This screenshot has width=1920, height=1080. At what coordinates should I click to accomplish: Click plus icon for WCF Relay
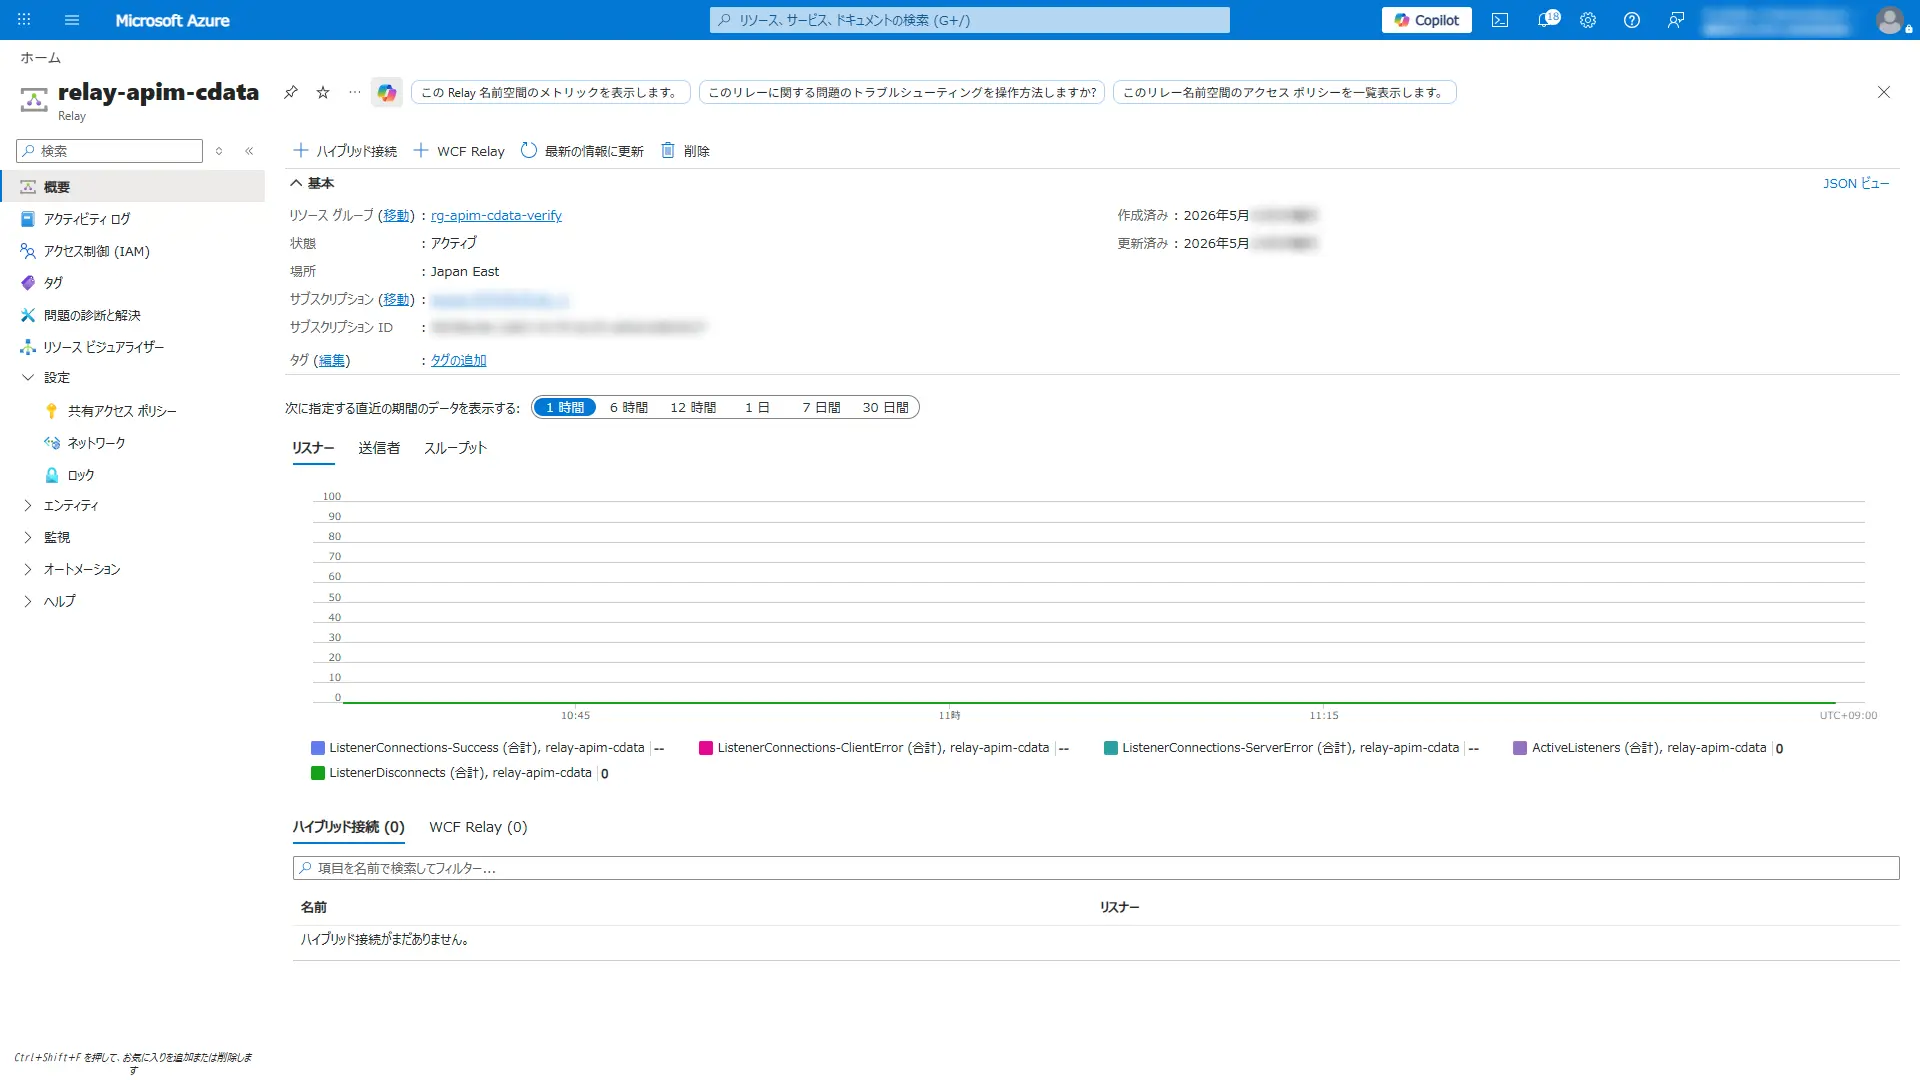(x=421, y=151)
